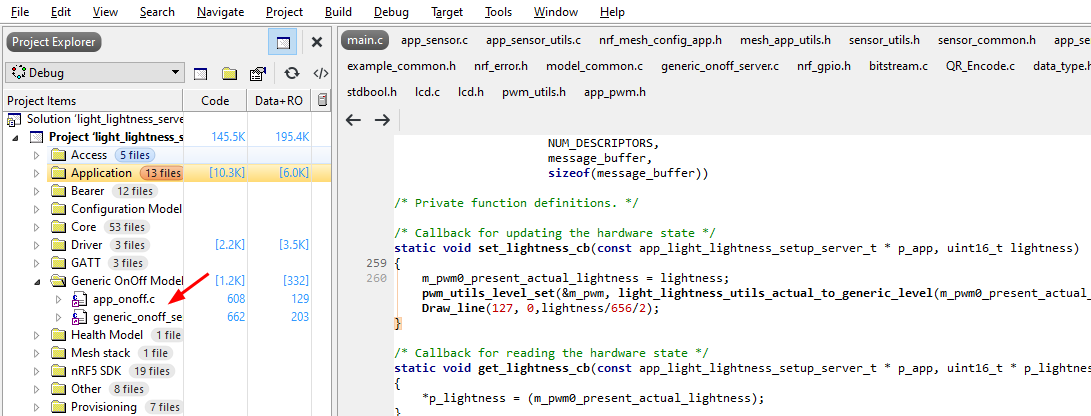Click the Bearer folder icon
This screenshot has height=416, width=1091.
point(58,191)
